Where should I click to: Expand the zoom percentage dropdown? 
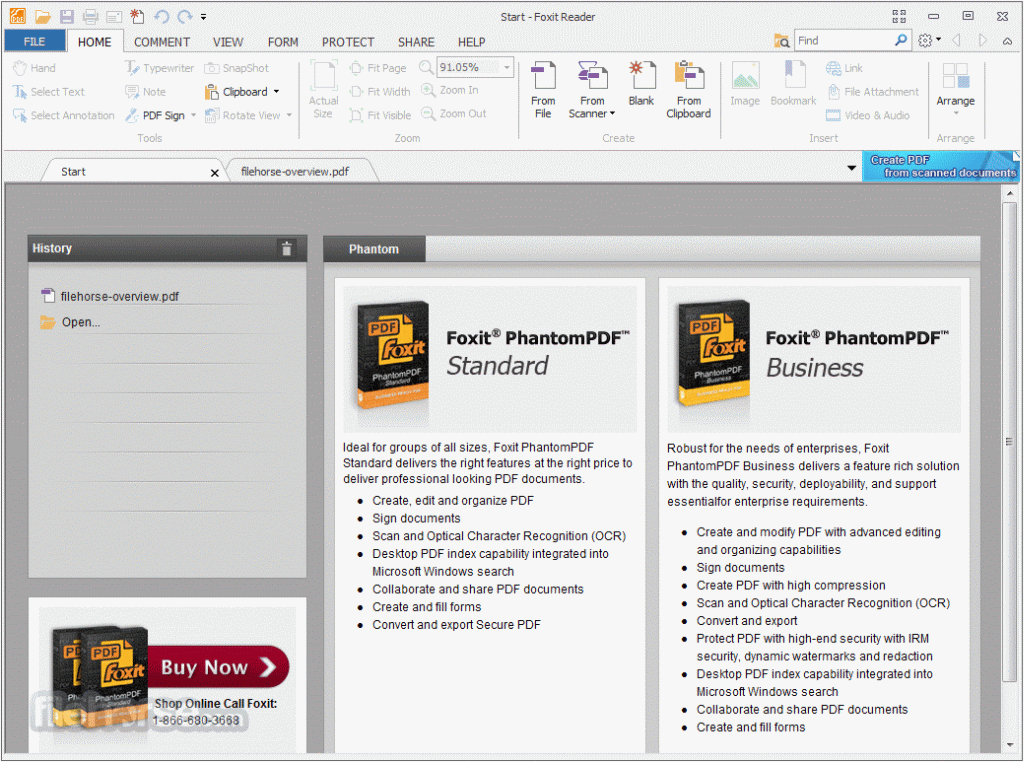point(507,67)
